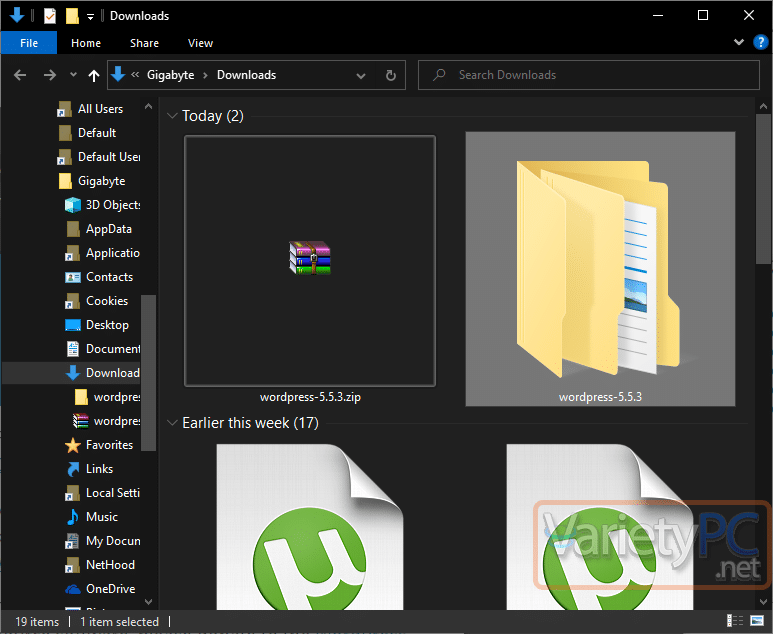Click Gigabyte in the address bar
Screen dimensions: 773x634
click(170, 75)
